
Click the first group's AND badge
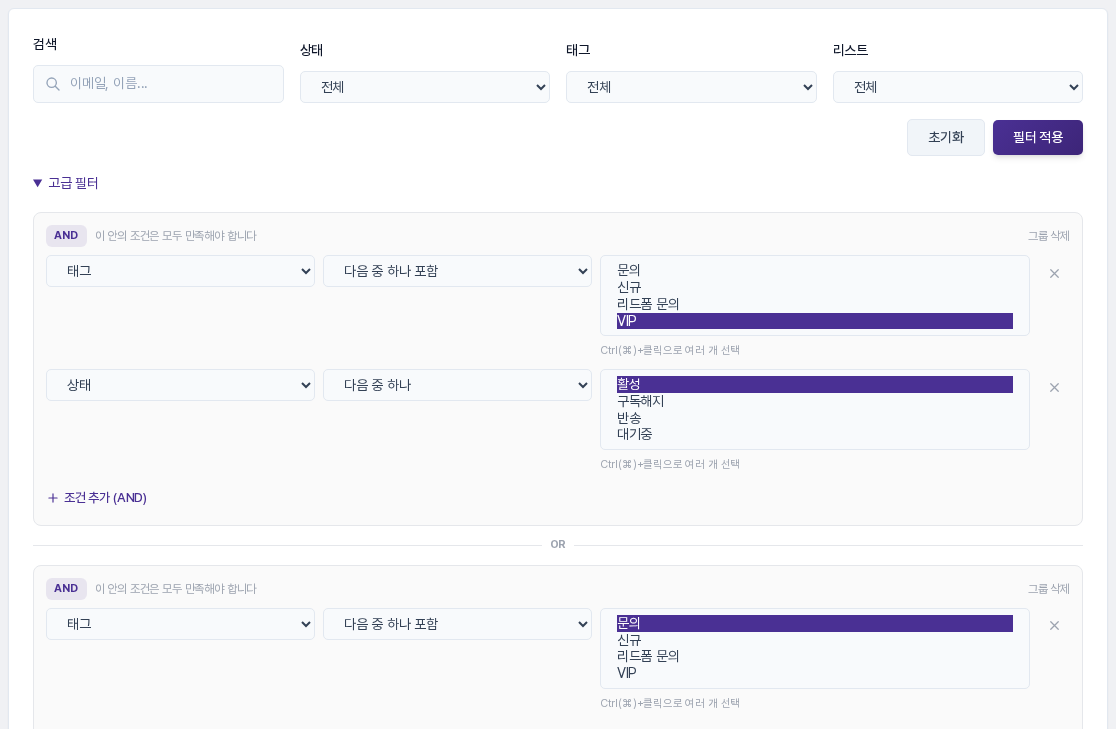[x=66, y=236]
